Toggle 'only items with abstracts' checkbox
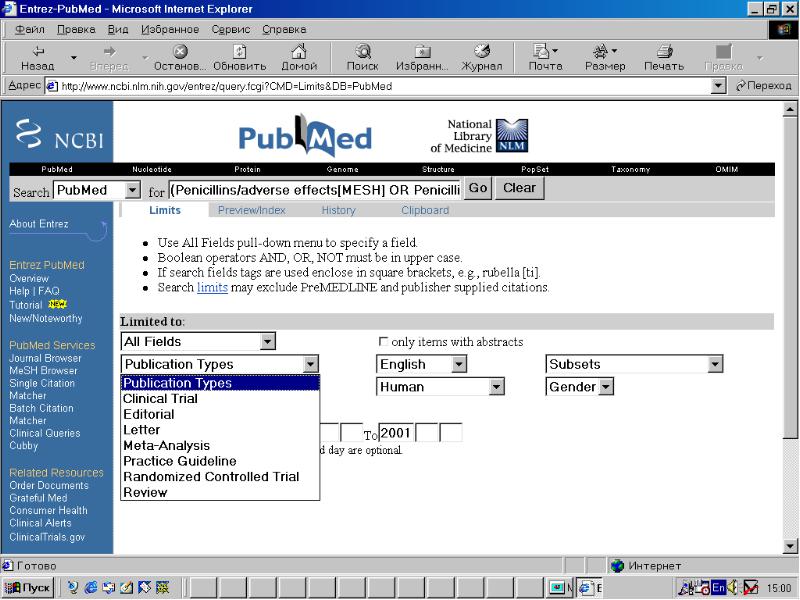The image size is (800, 600). pos(383,341)
